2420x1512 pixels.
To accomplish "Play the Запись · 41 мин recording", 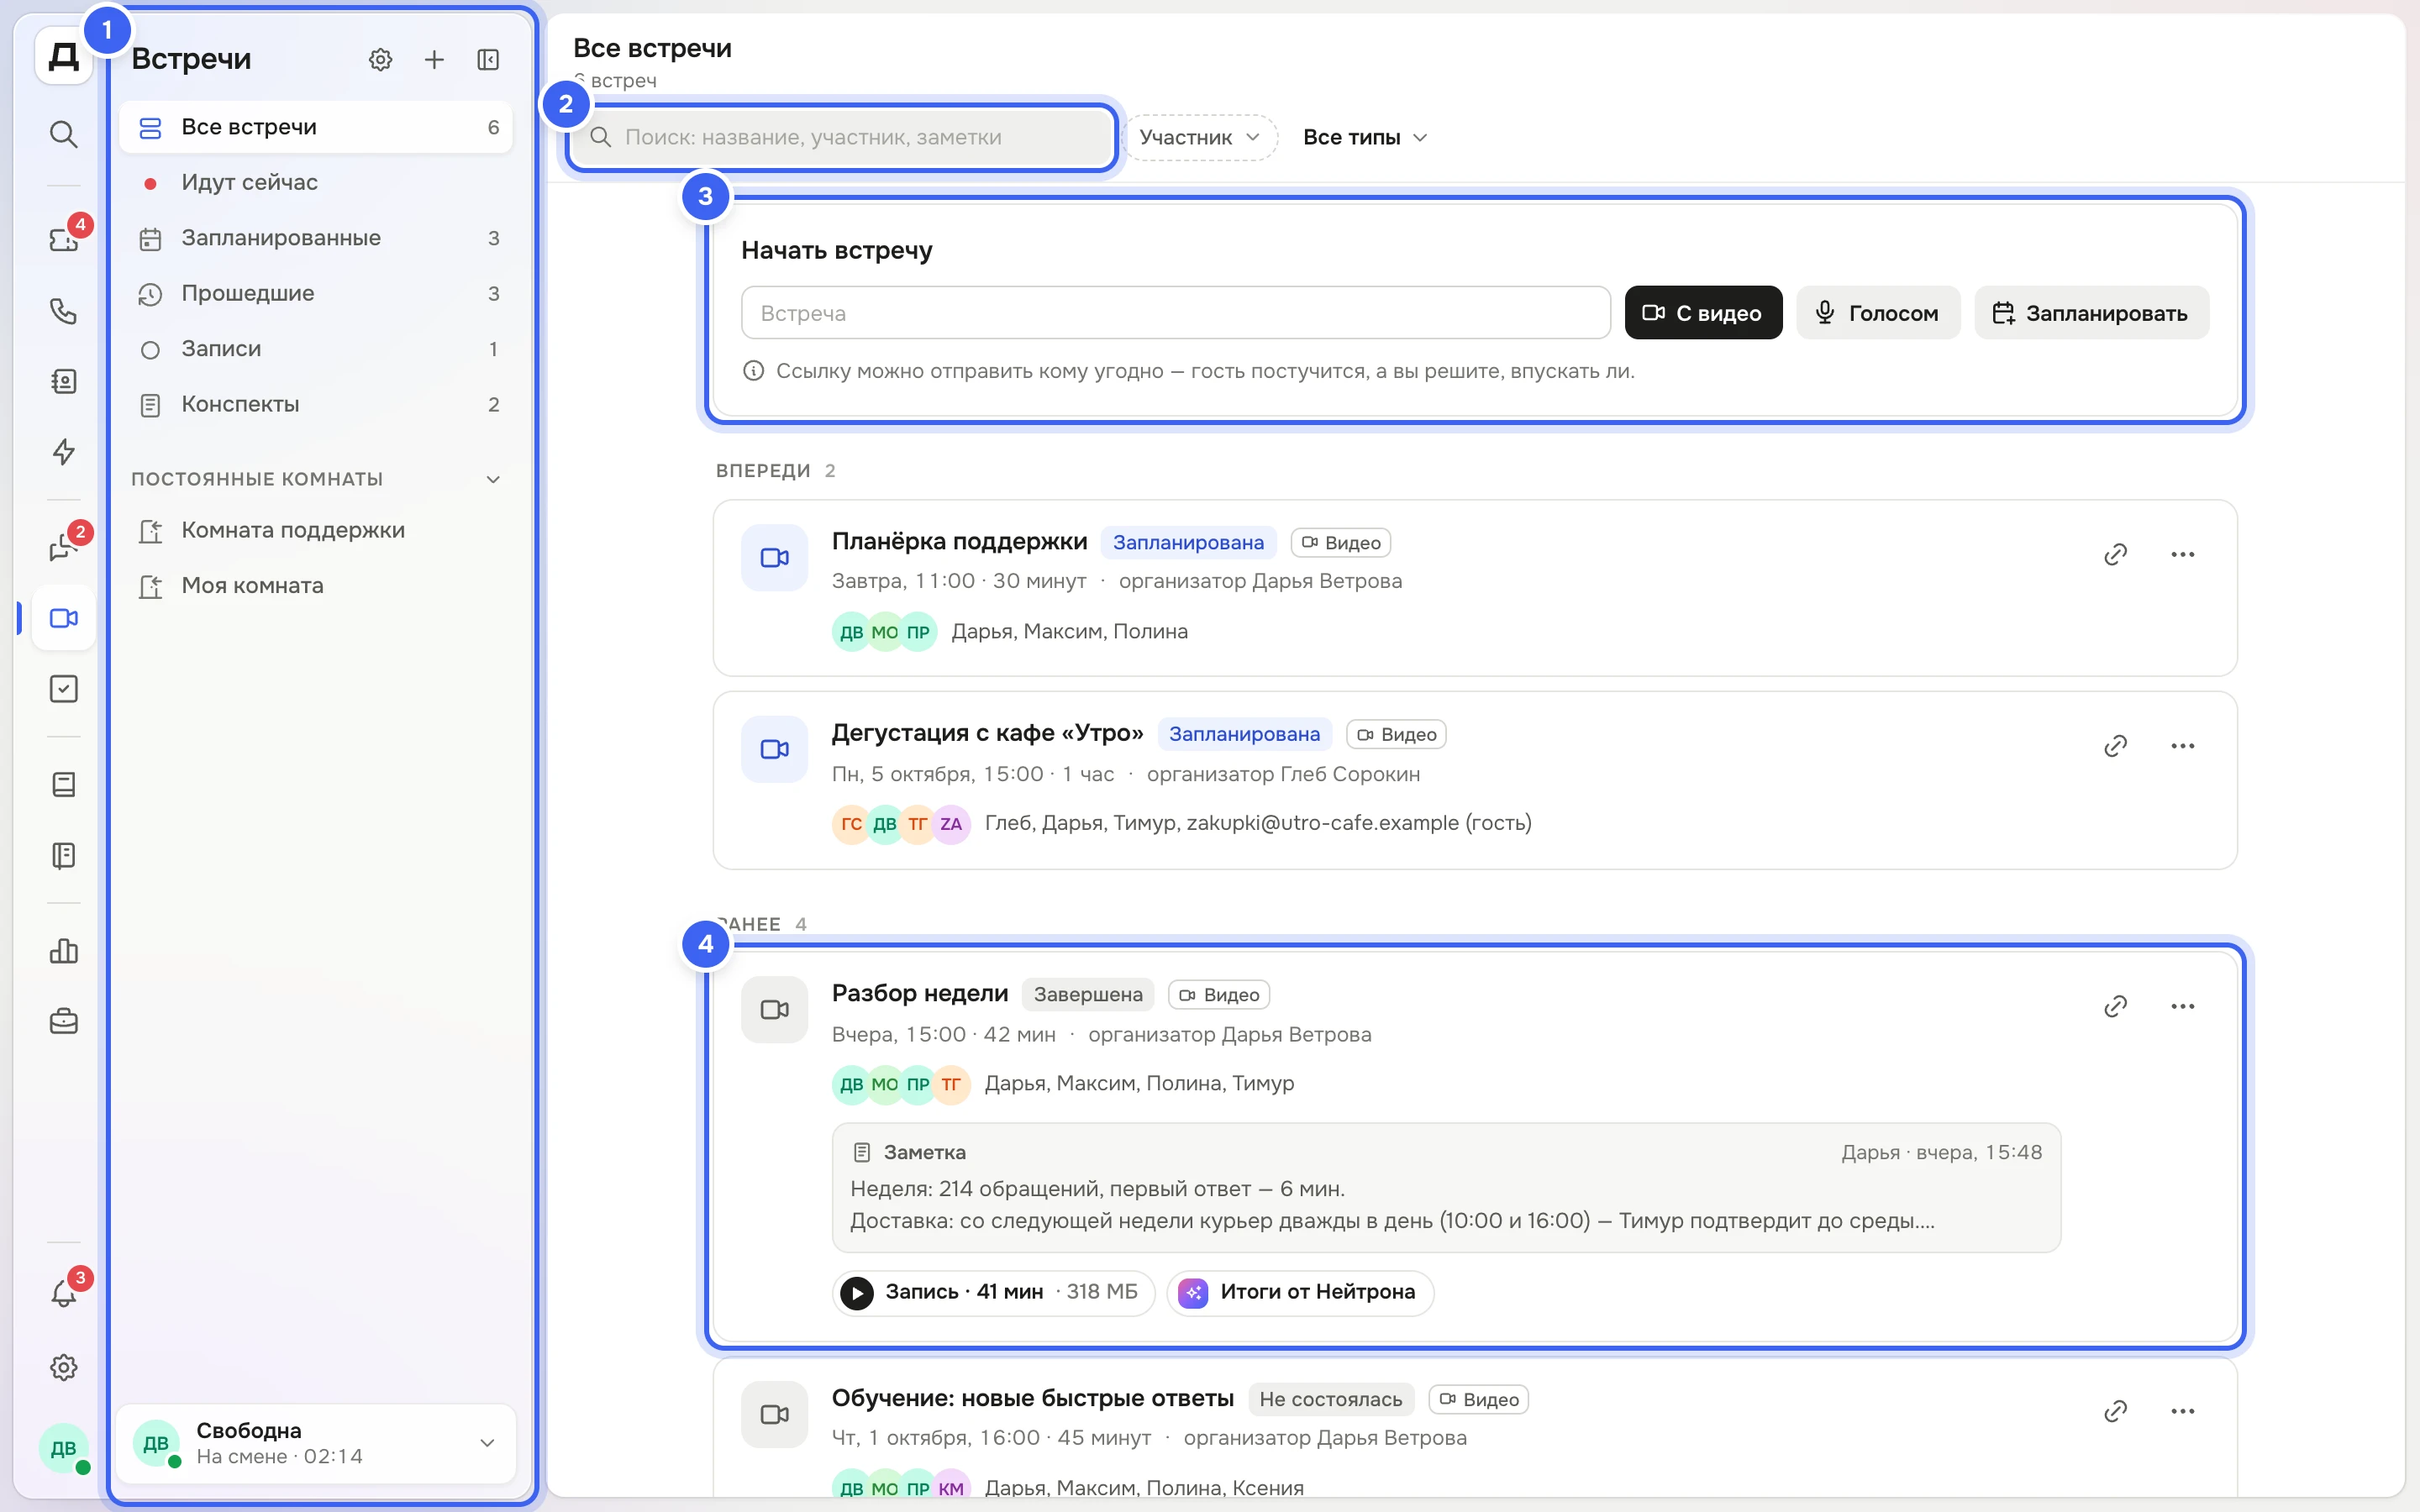I will [993, 1292].
